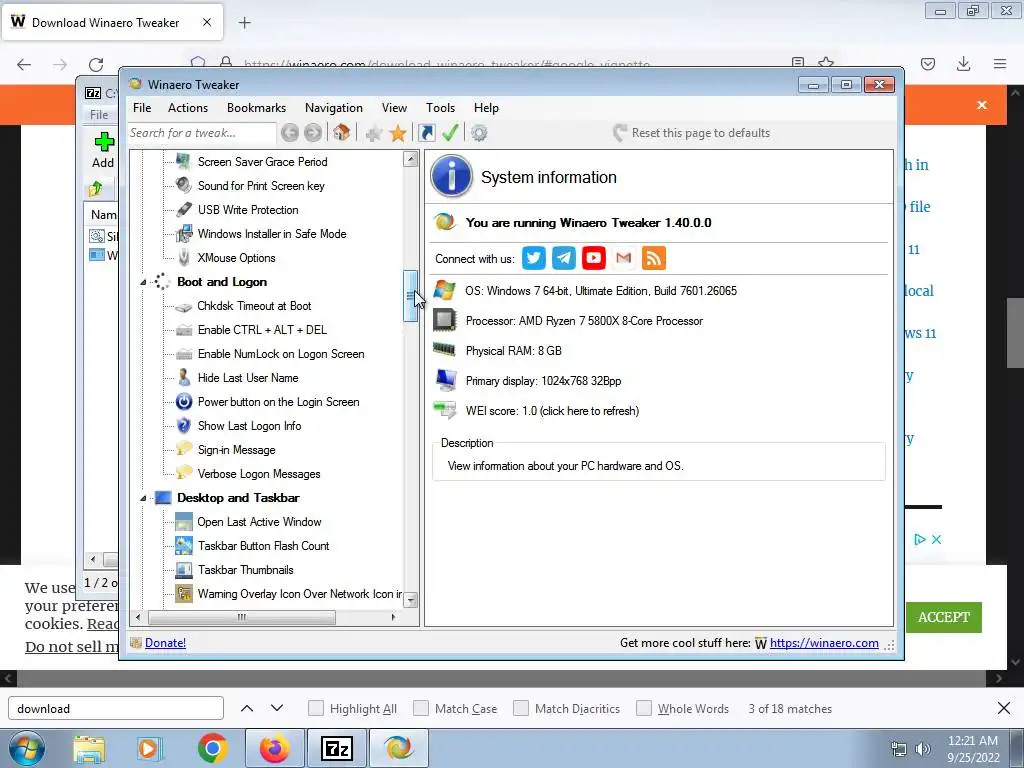Open the YouTube icon under Connect with us
Image resolution: width=1024 pixels, height=768 pixels.
tap(594, 258)
